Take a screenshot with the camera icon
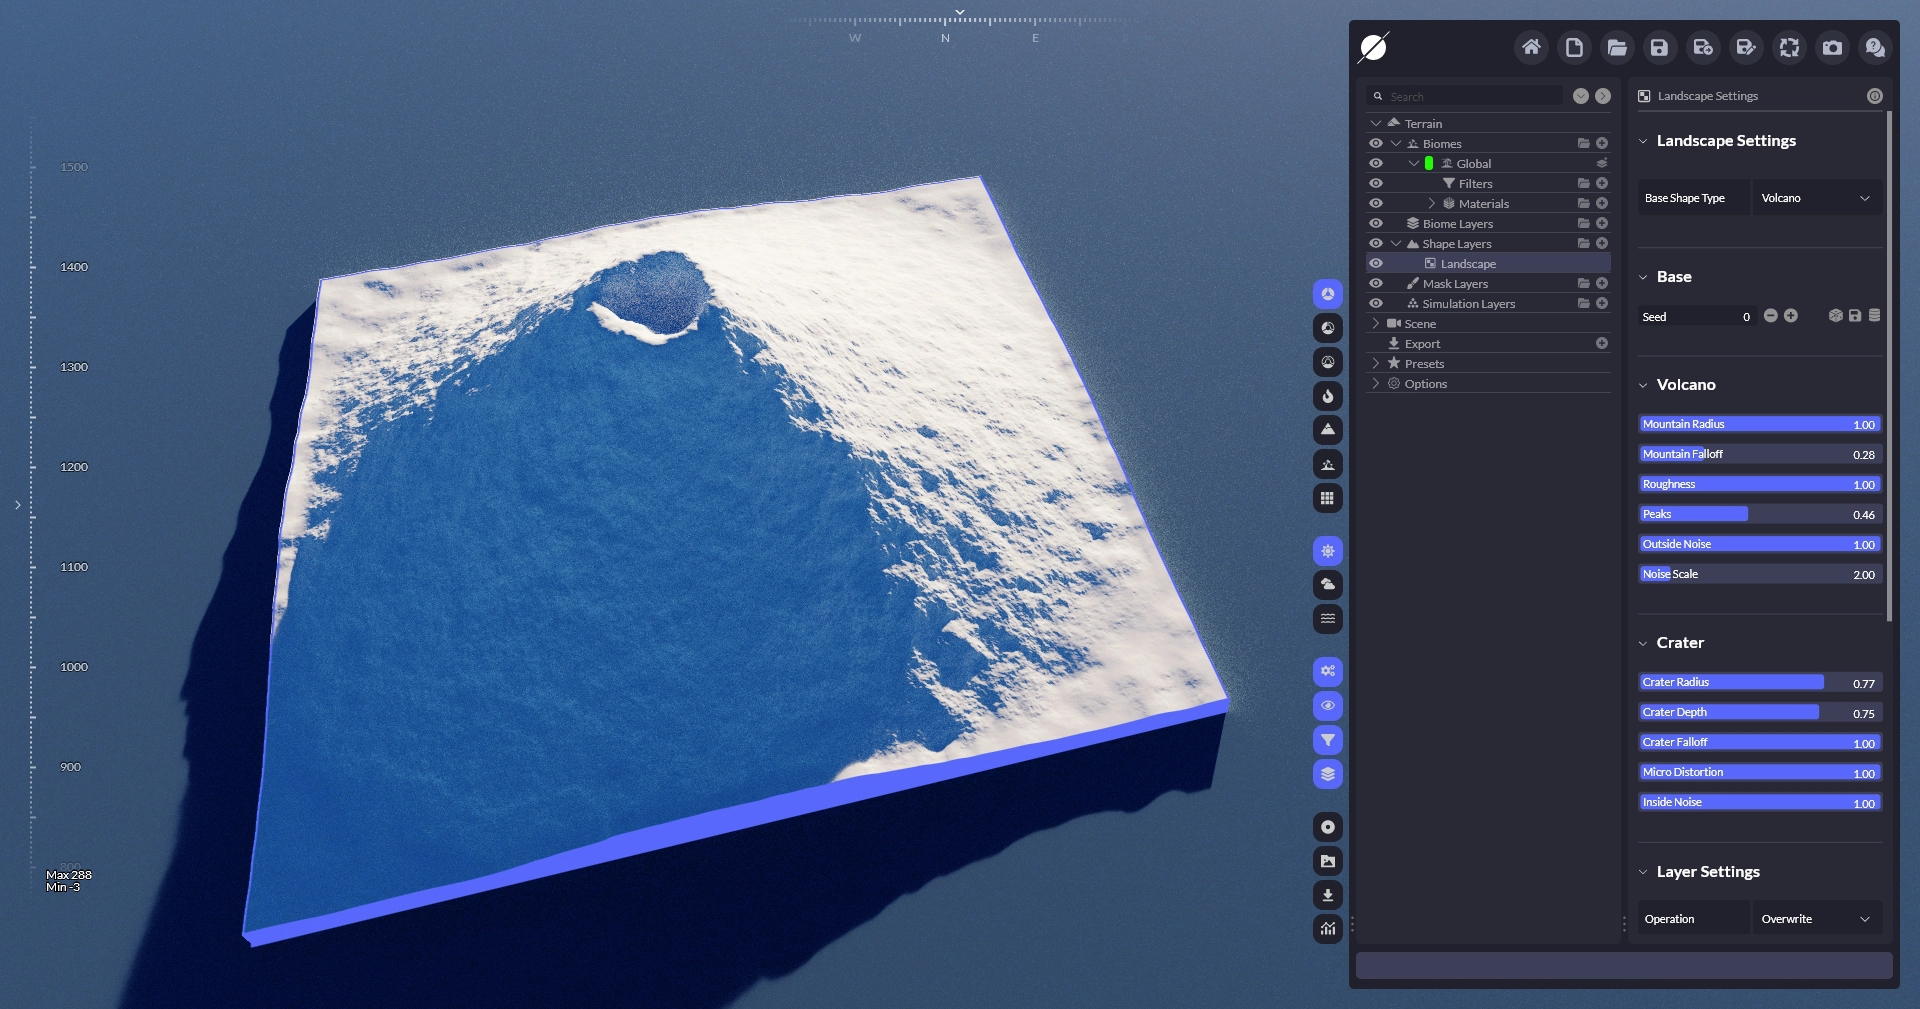Screen dimensions: 1920x1009 pos(1832,47)
